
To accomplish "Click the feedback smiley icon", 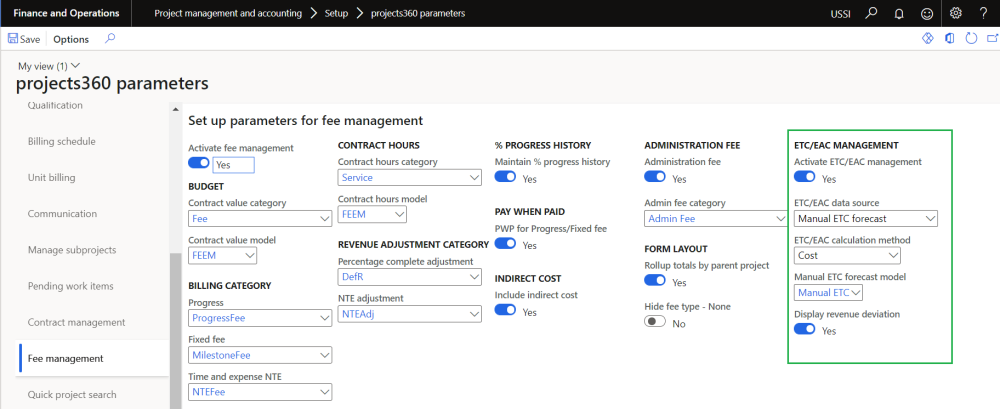I will tap(927, 13).
